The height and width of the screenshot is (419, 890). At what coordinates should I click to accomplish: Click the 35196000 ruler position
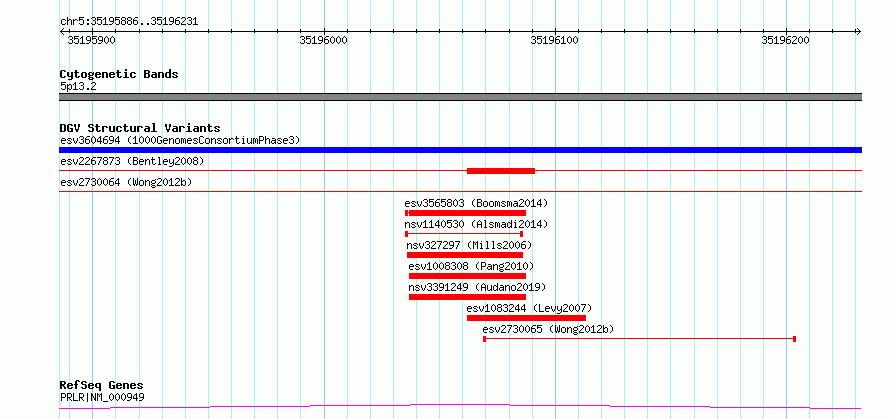[x=324, y=40]
